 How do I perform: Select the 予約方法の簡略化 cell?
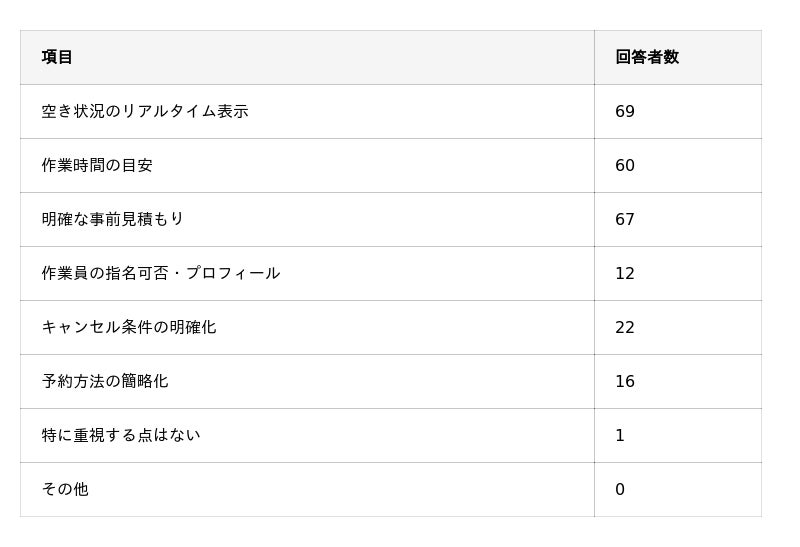tap(105, 381)
